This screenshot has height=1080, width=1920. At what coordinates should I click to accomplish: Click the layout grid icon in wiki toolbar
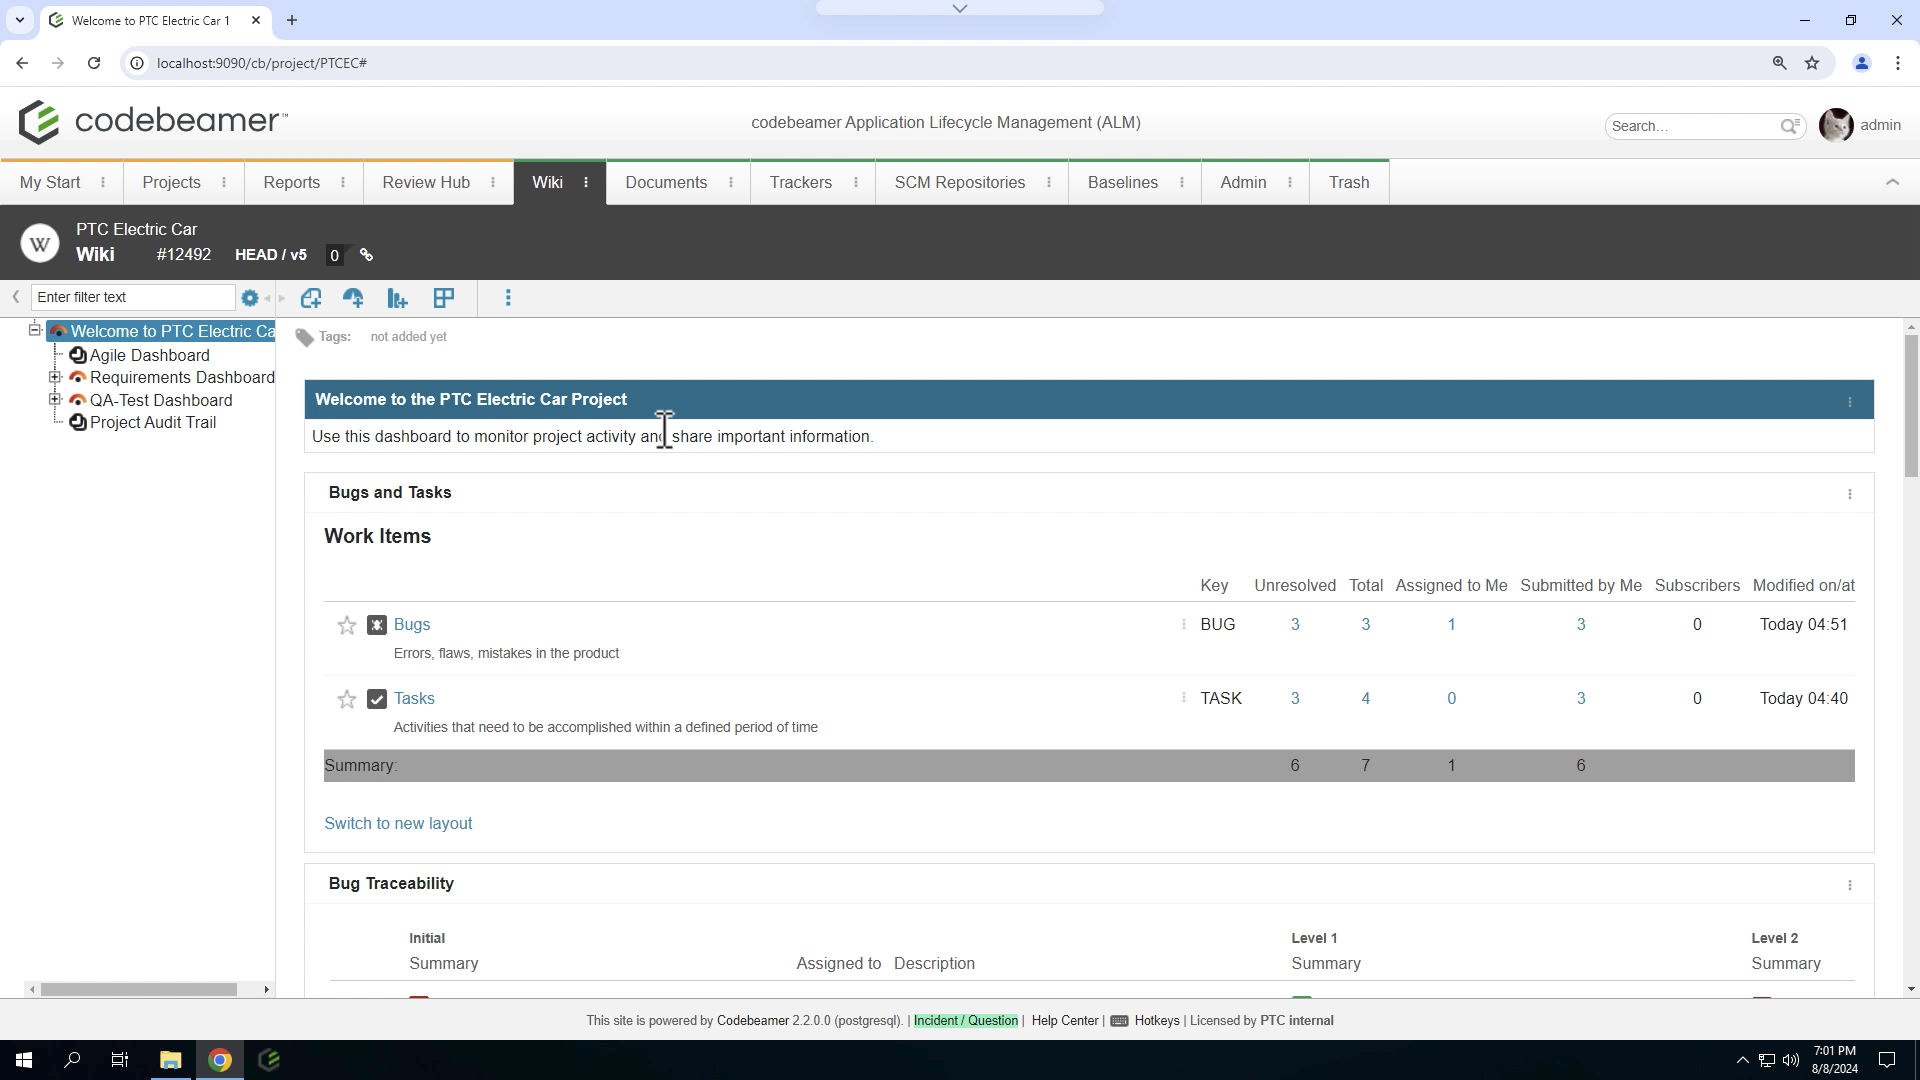tap(444, 298)
